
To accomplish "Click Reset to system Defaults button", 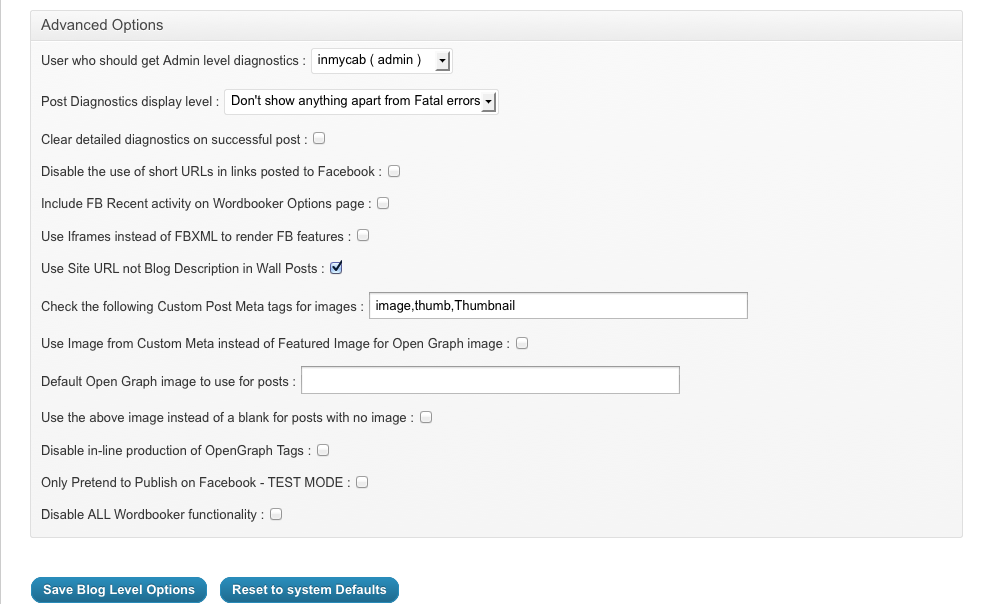I will point(309,590).
